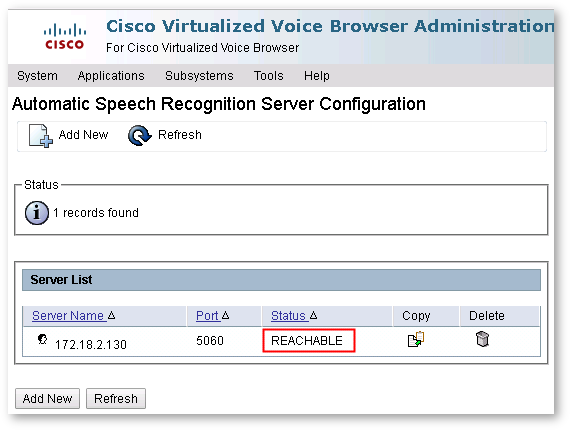Image resolution: width=570 pixels, height=430 pixels.
Task: Open server entry 172.18.2.130
Action: (91, 344)
